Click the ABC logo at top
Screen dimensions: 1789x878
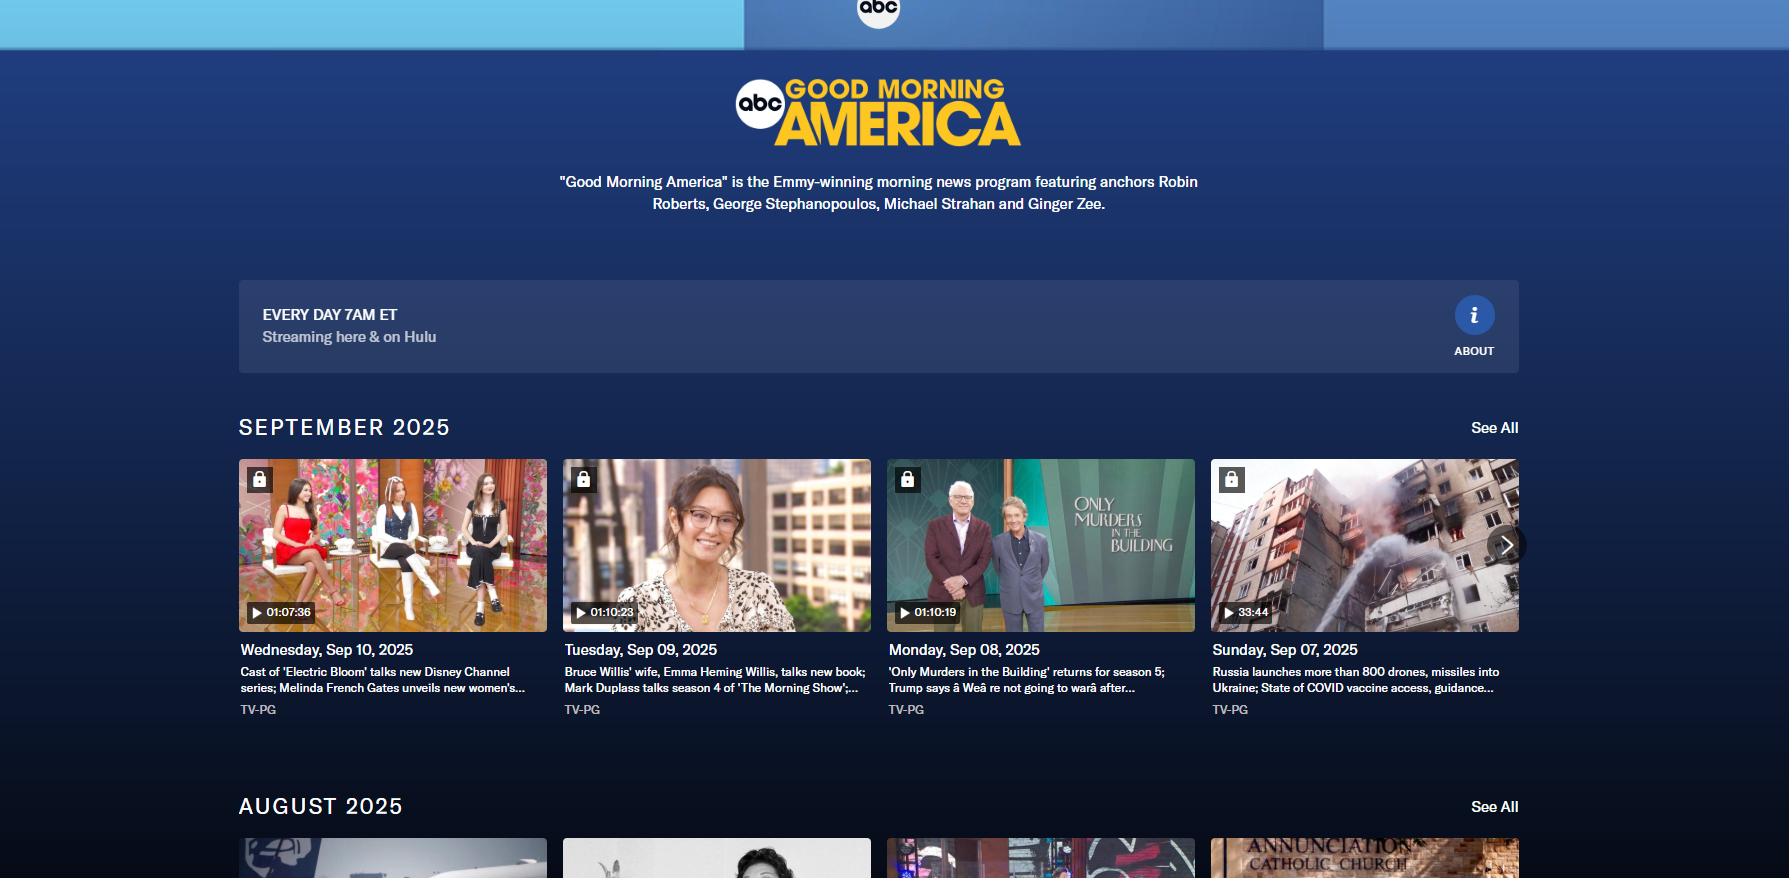[x=878, y=10]
